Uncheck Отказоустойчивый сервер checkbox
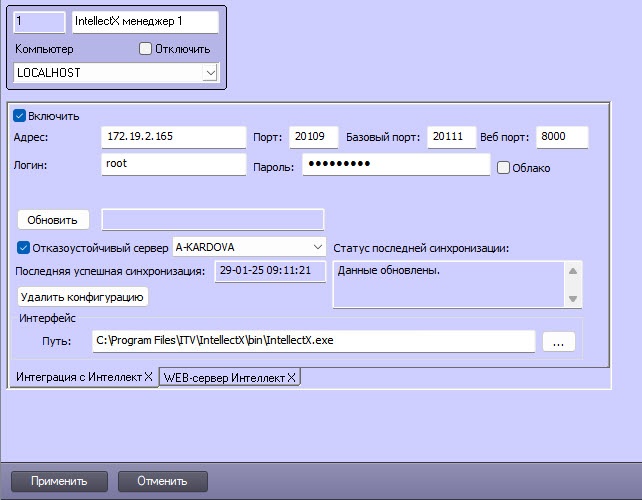The image size is (642, 500). pyautogui.click(x=23, y=248)
